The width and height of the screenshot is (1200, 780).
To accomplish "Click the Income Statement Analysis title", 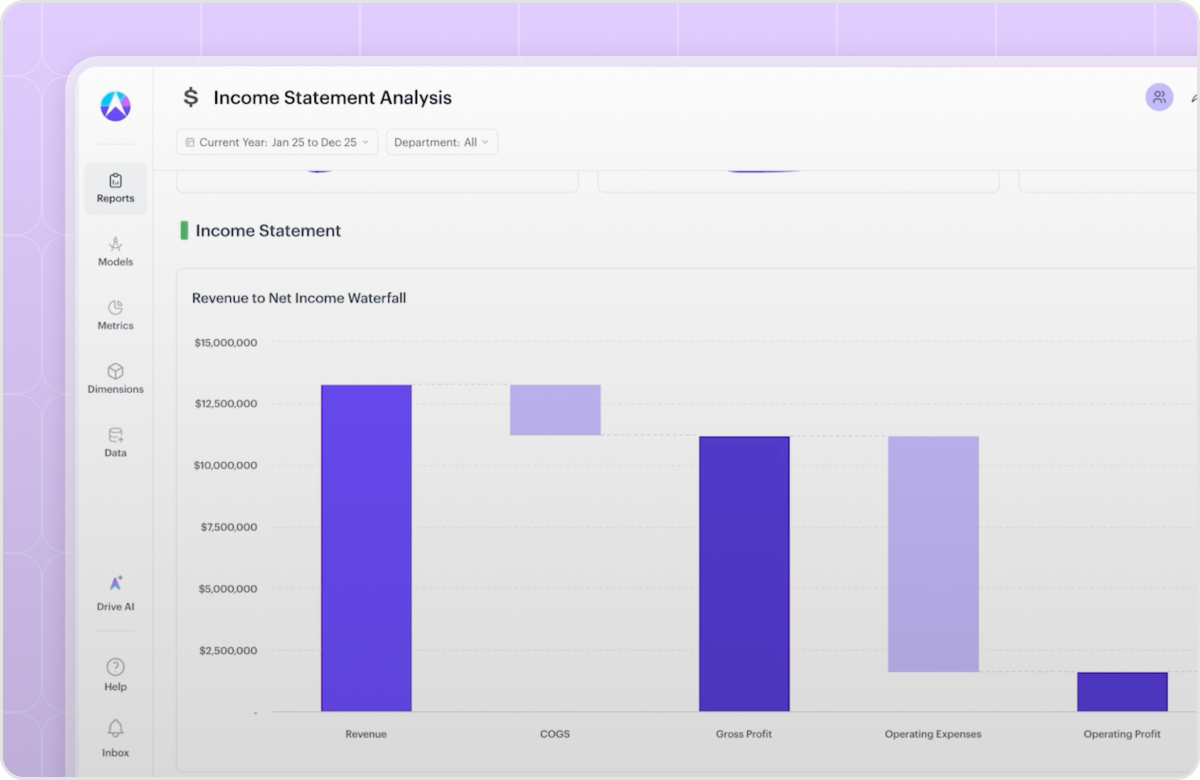I will 333,97.
